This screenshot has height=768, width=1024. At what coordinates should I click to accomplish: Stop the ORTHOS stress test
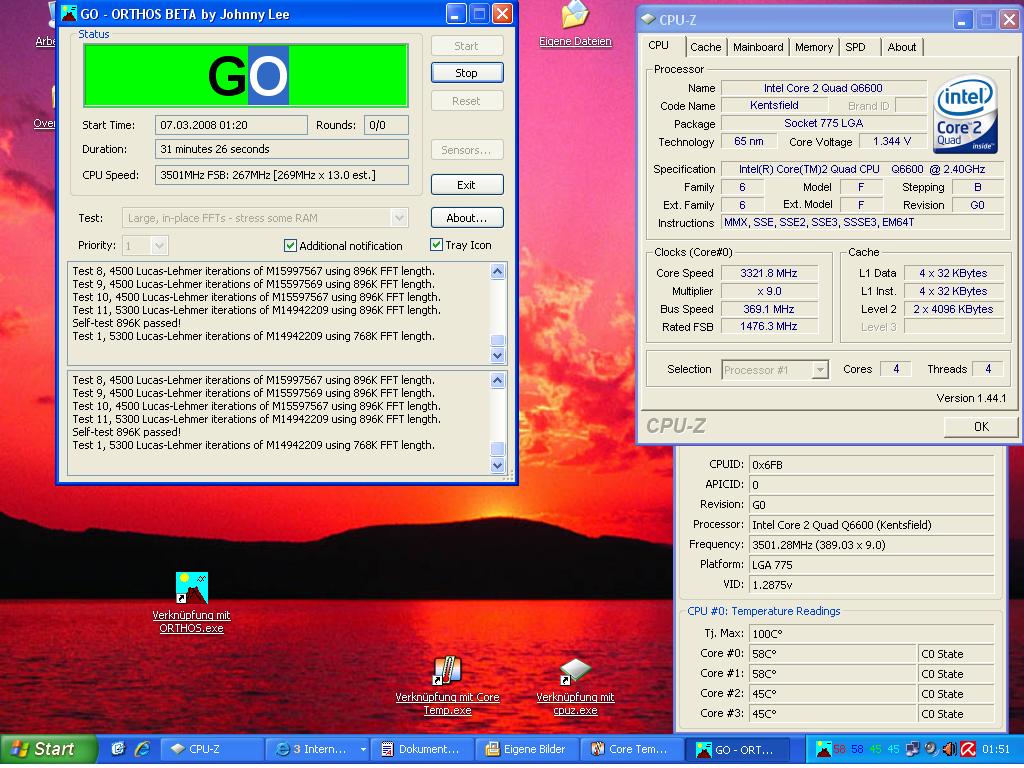point(467,73)
